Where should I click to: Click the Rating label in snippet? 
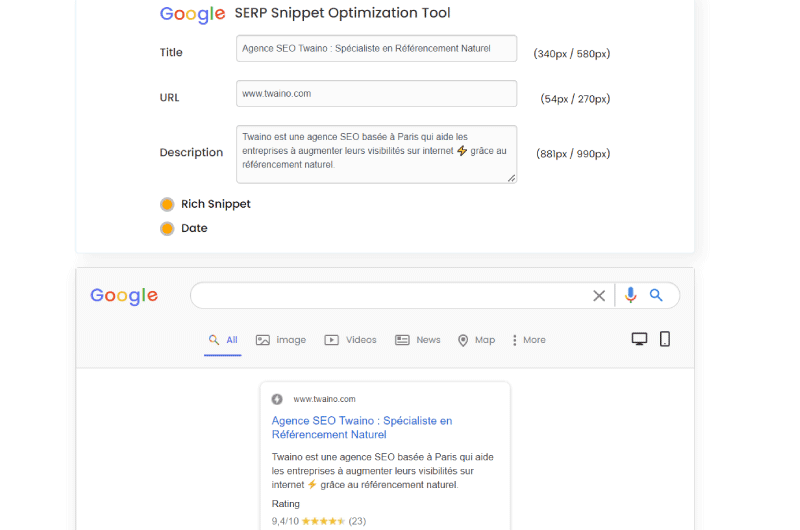click(286, 504)
